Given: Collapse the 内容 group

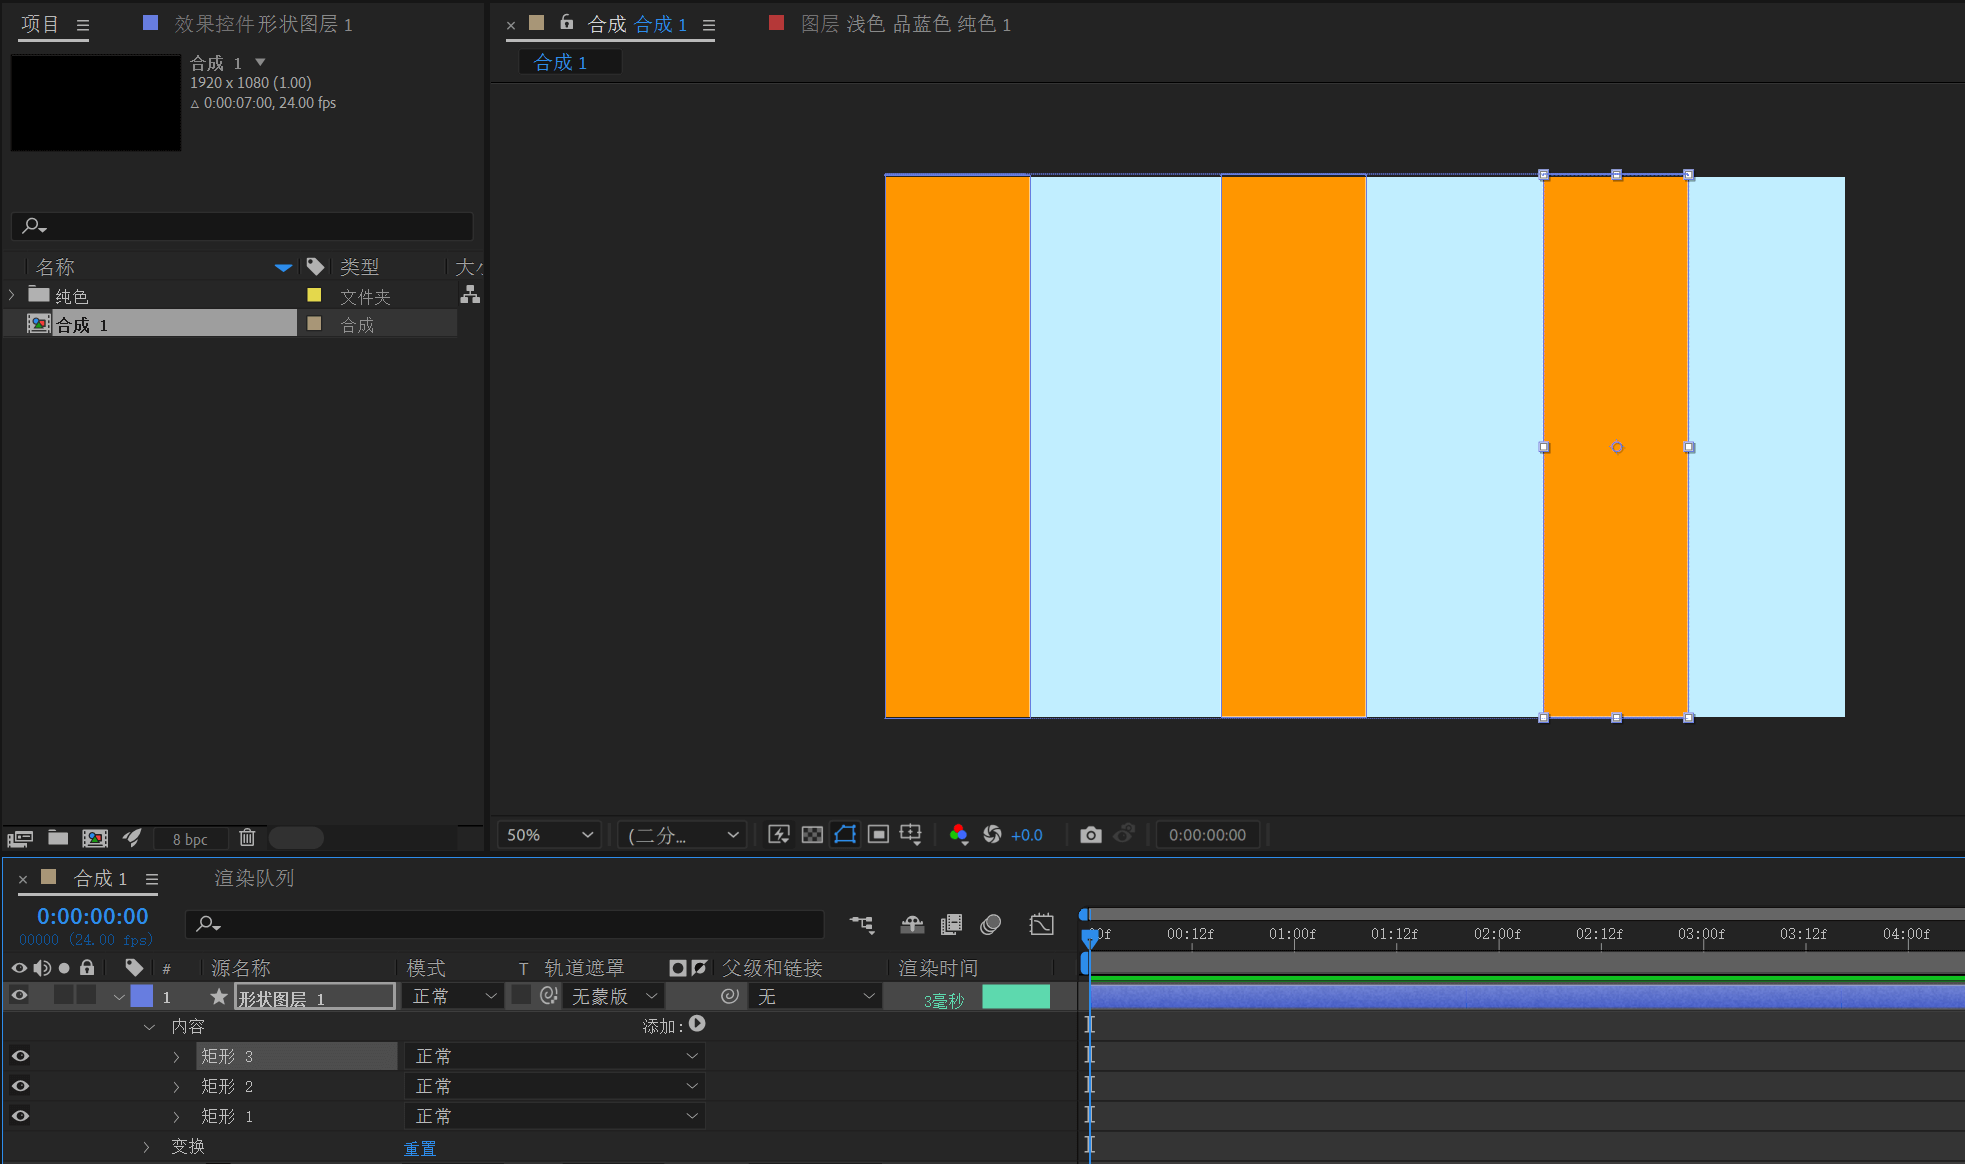Looking at the screenshot, I should pos(149,1026).
